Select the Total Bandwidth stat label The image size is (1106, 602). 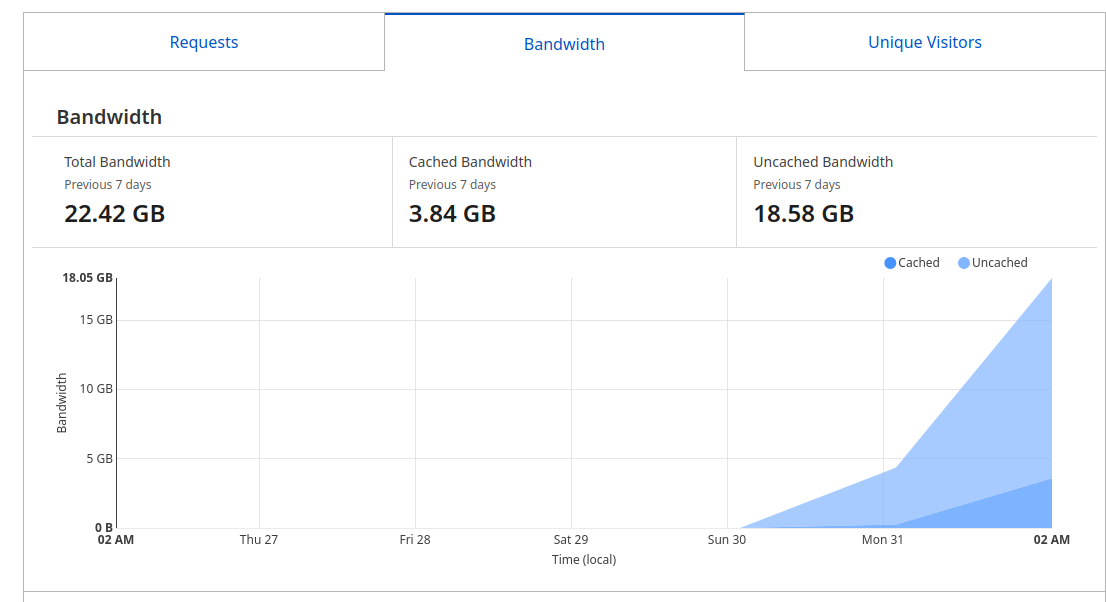[117, 162]
